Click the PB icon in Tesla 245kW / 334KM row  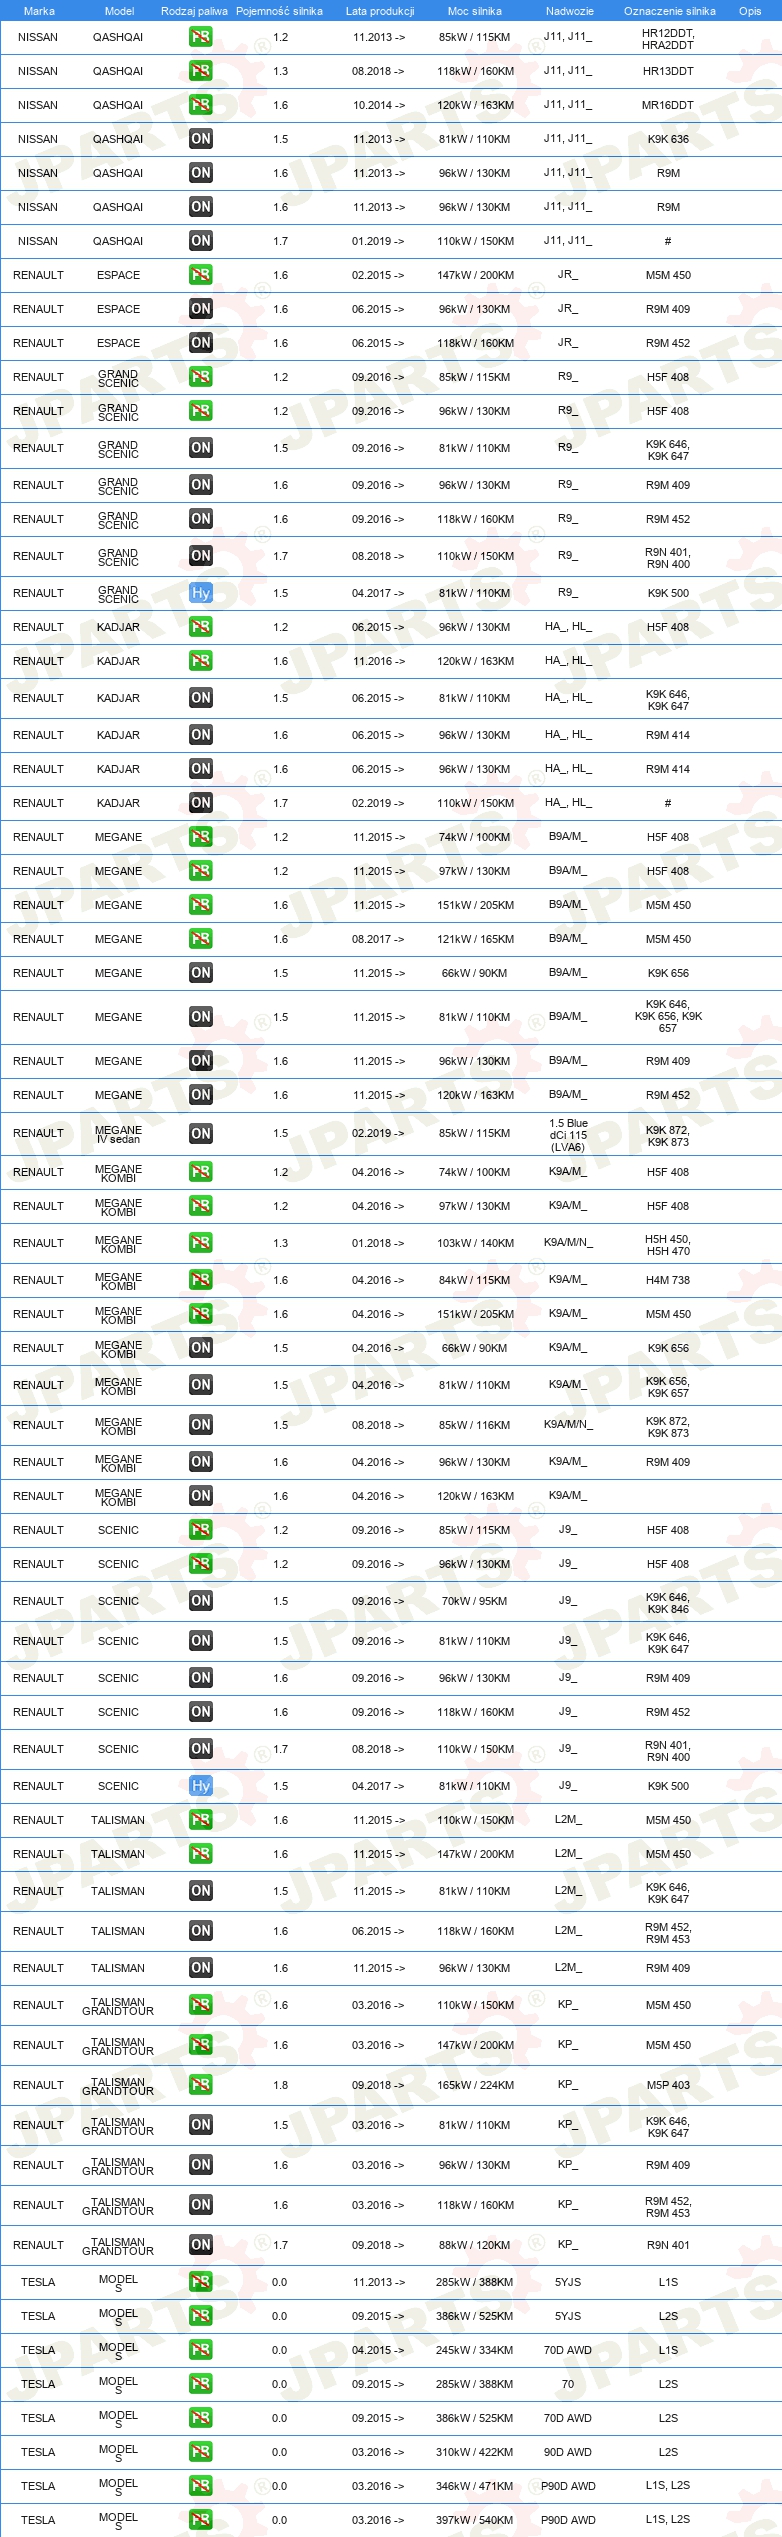click(x=201, y=2350)
